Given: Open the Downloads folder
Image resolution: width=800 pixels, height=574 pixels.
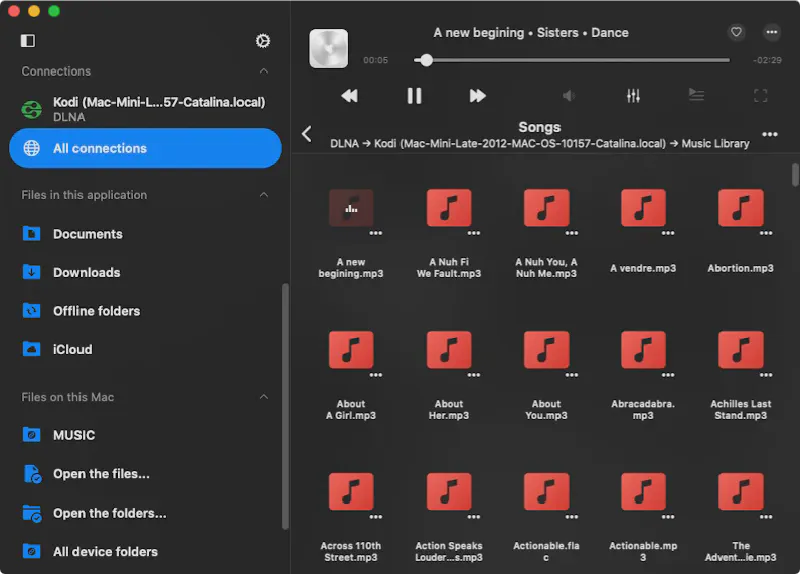Looking at the screenshot, I should [86, 272].
